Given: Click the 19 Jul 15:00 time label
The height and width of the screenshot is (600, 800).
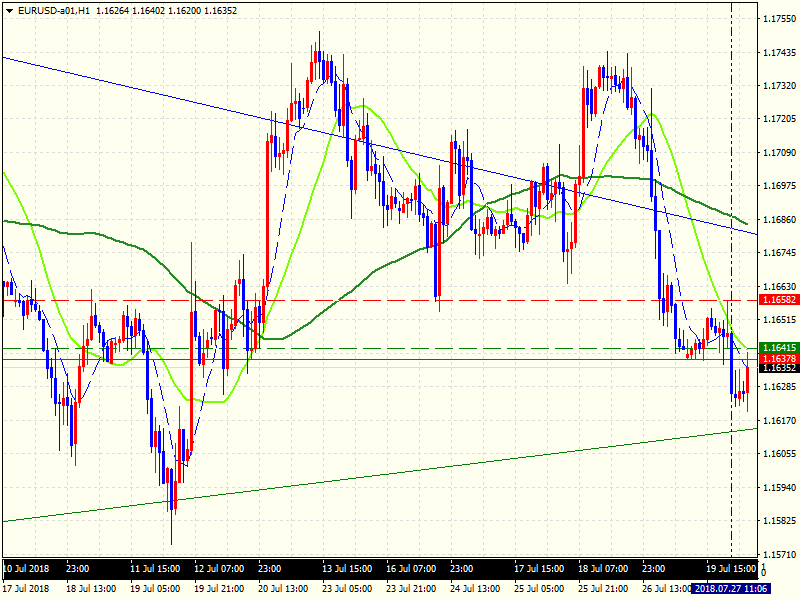Looking at the screenshot, I should coord(731,568).
